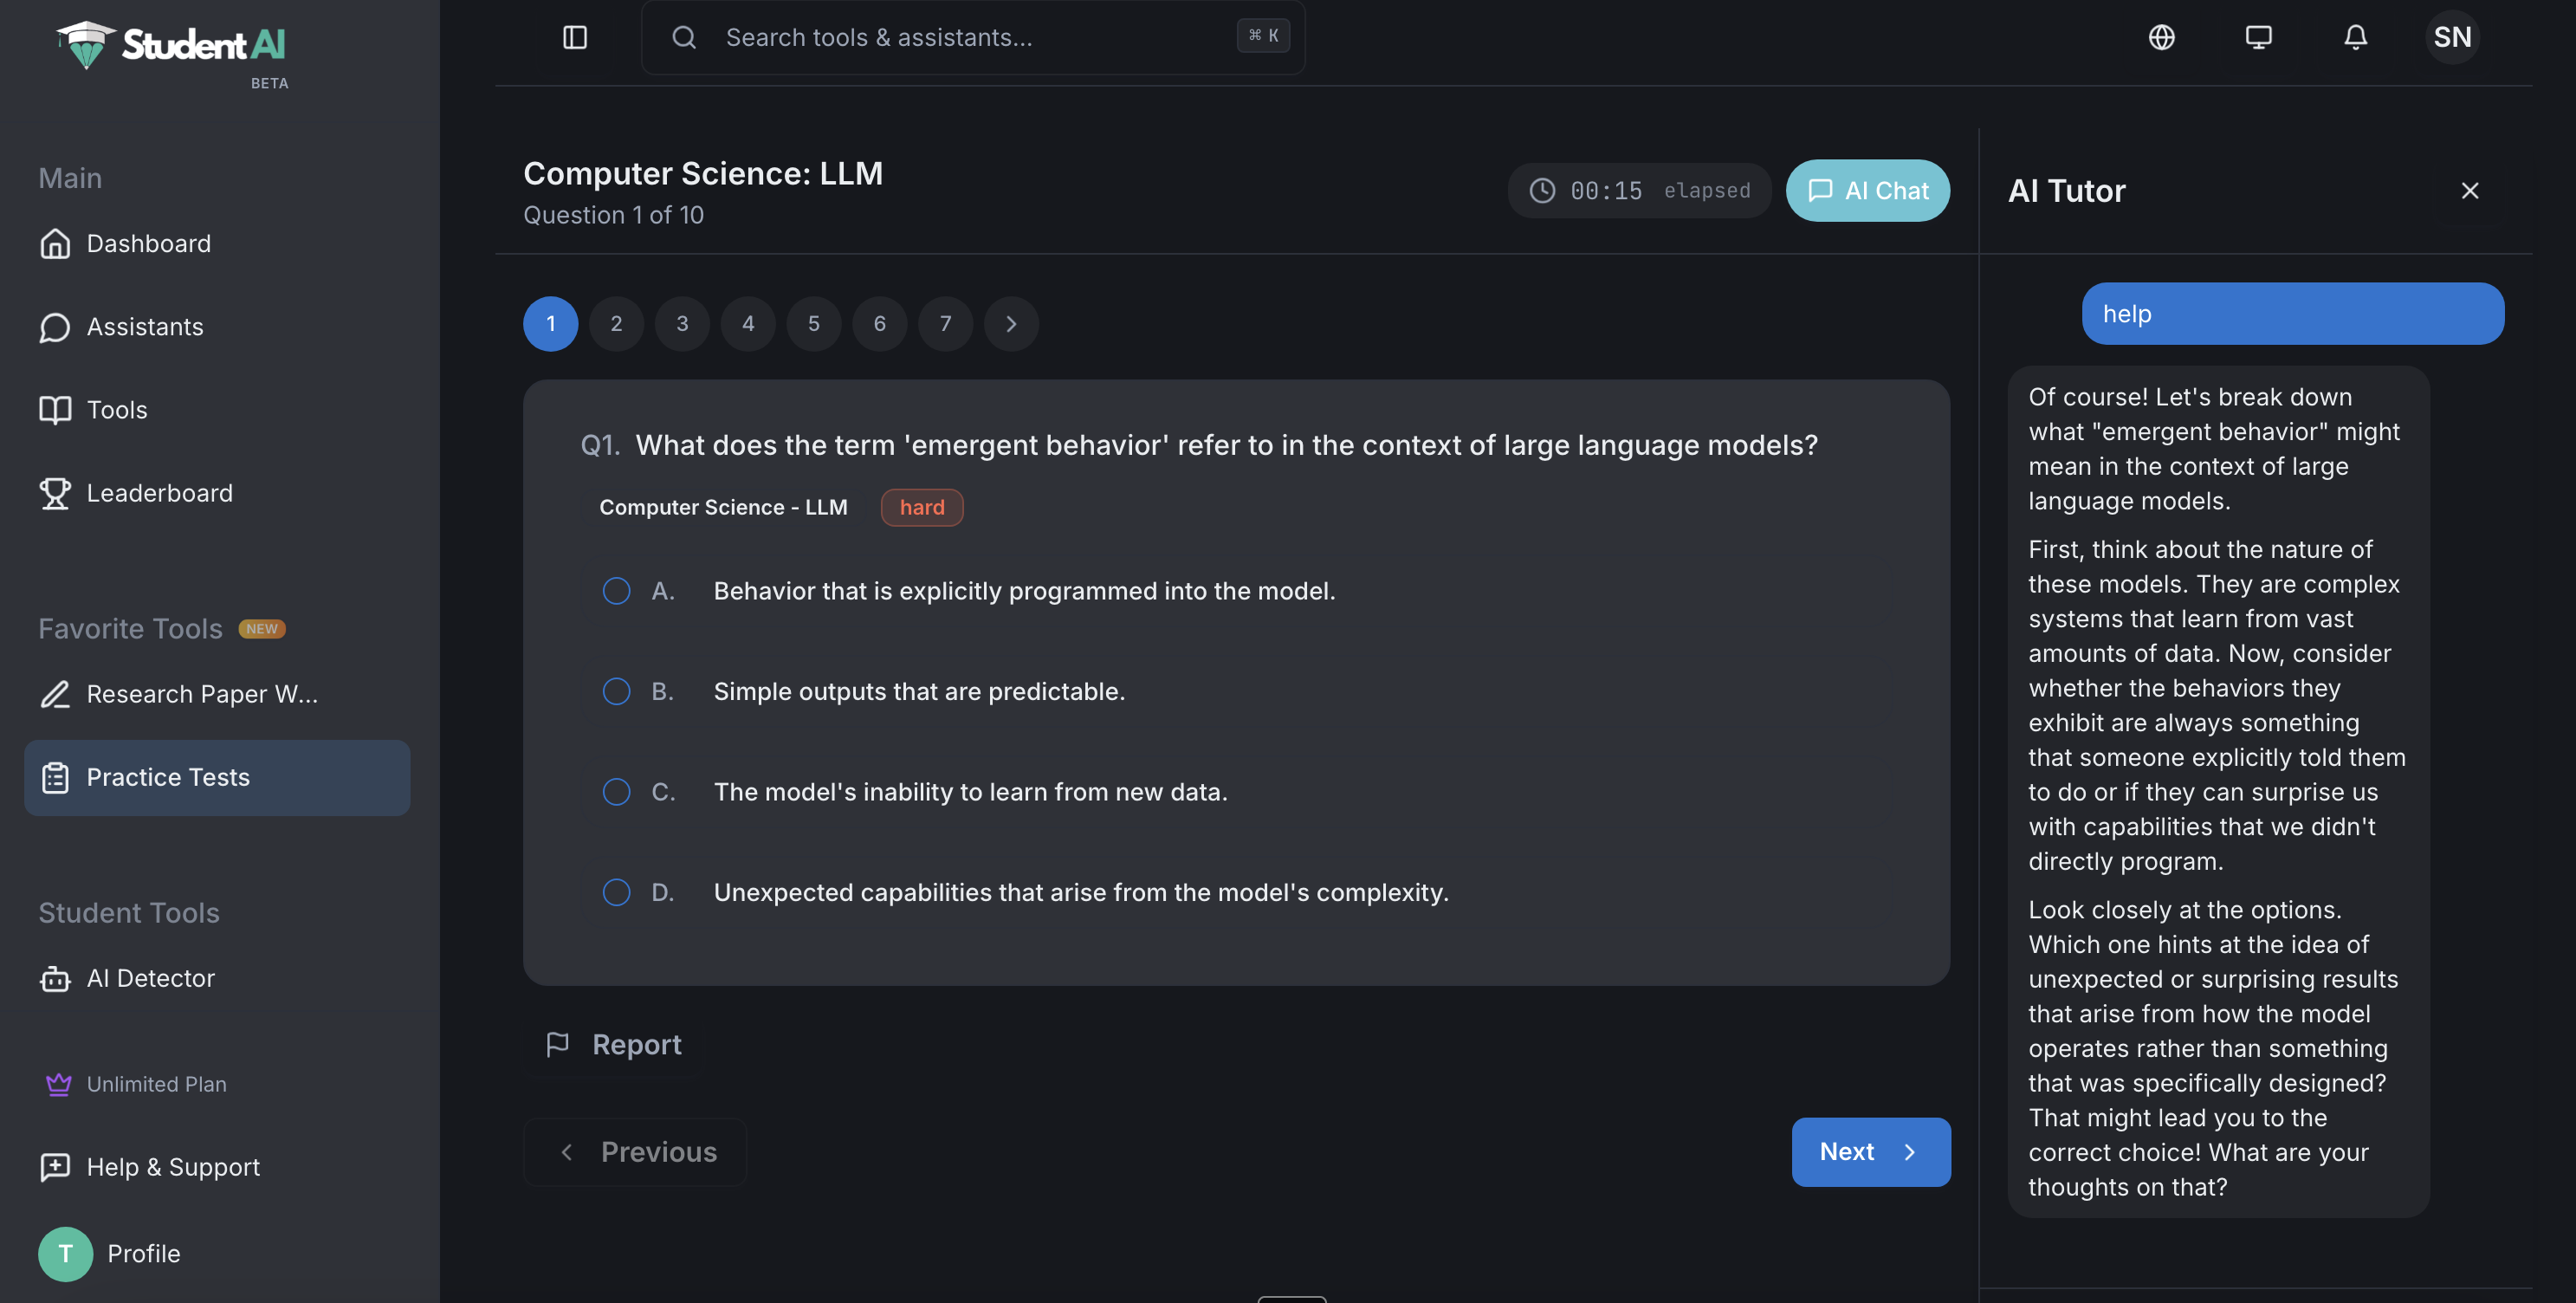The height and width of the screenshot is (1303, 2576).
Task: Open Dashboard from the sidebar
Action: 148,243
